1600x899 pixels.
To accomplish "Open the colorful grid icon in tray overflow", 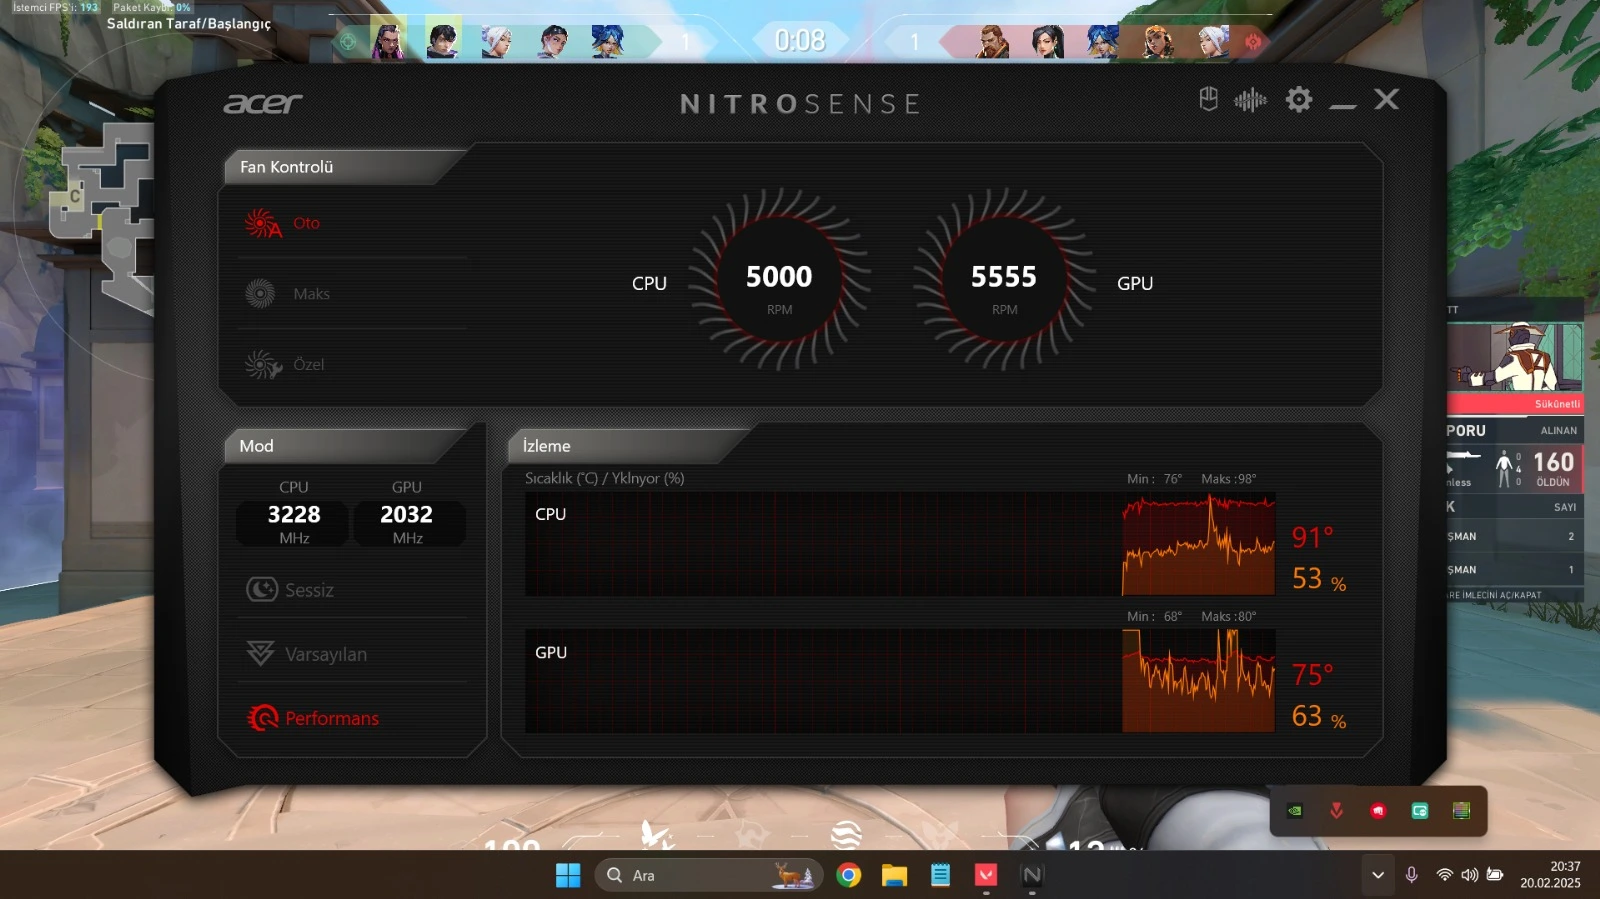I will [1462, 811].
